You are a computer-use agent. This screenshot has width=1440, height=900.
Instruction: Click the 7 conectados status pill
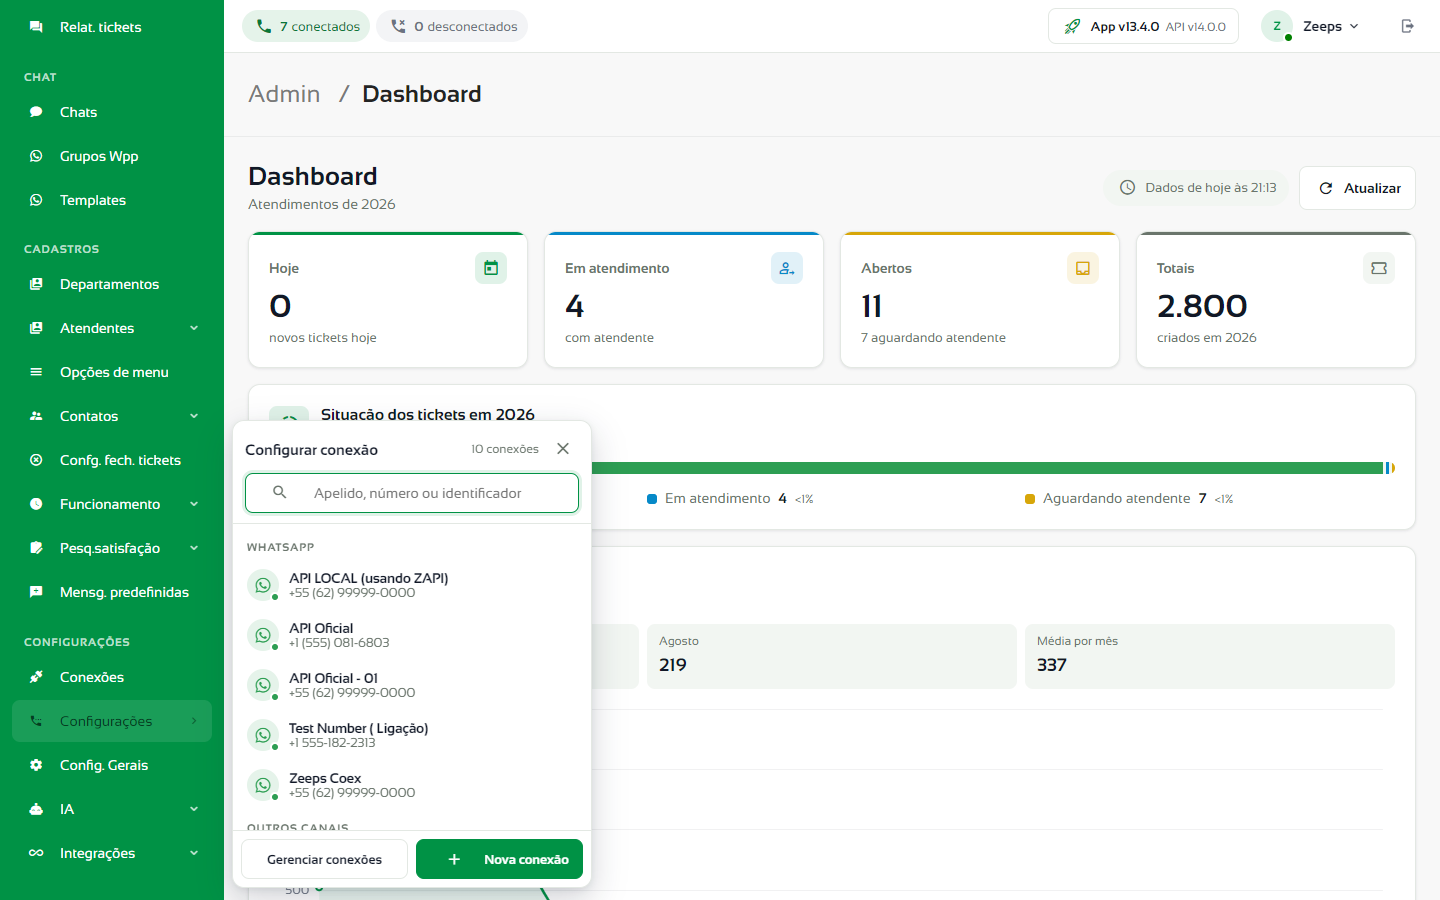[x=306, y=26]
